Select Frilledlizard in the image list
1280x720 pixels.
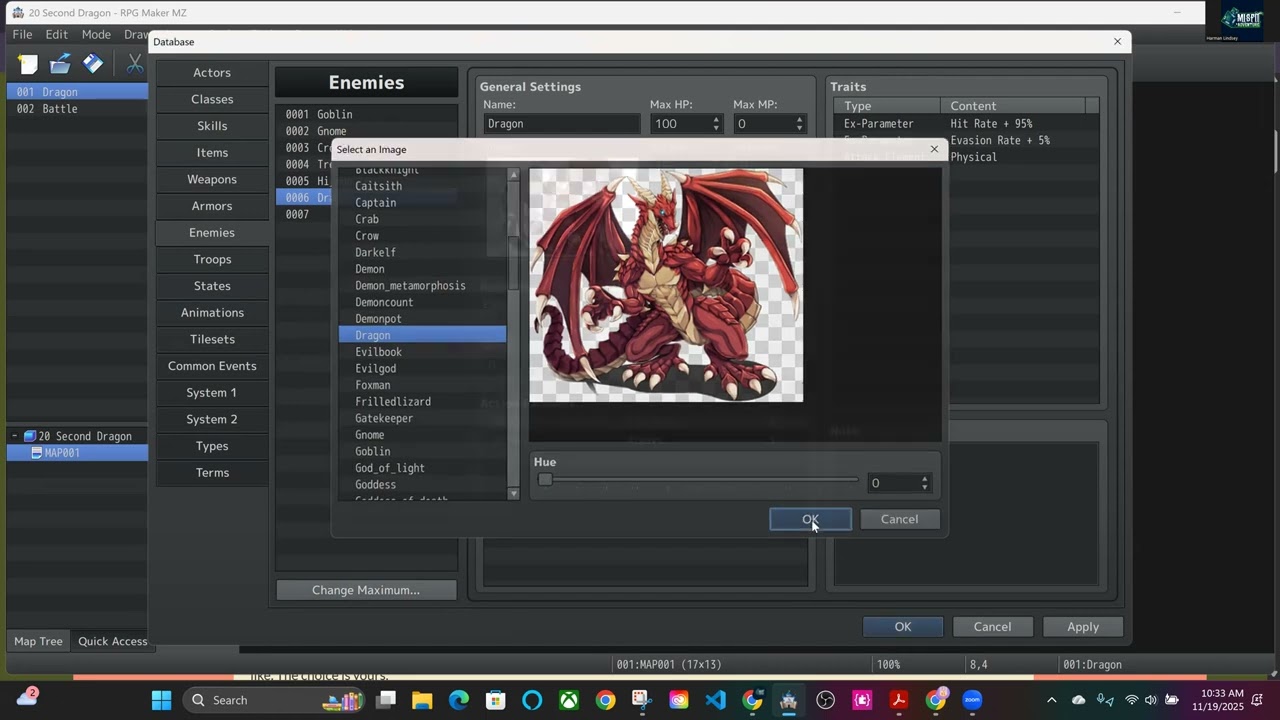(422, 402)
